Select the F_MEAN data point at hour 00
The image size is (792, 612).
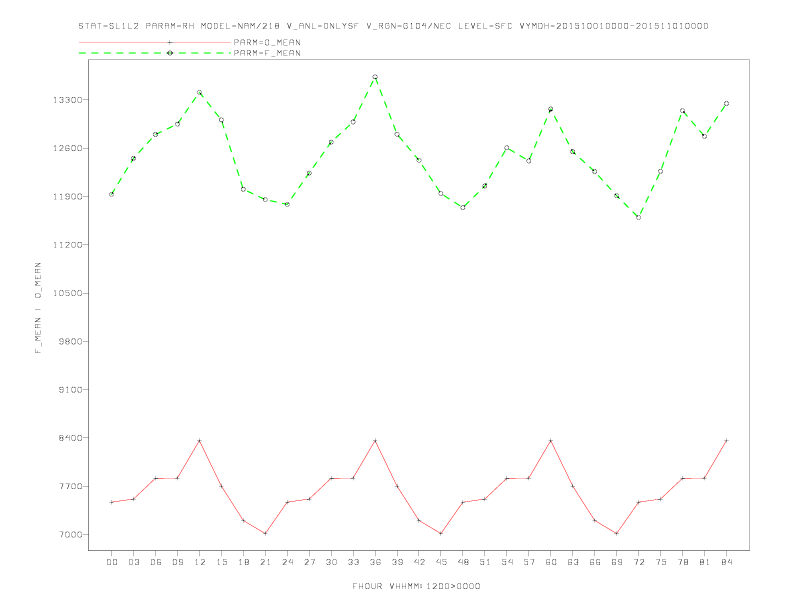112,194
